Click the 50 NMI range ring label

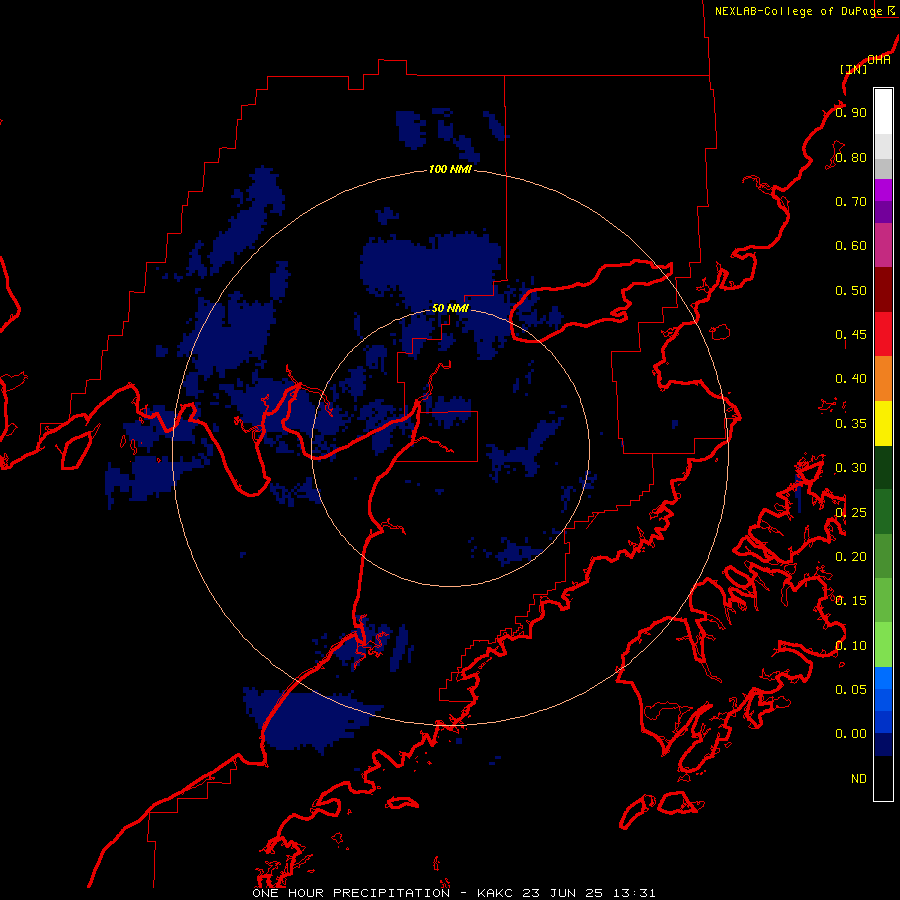[450, 308]
